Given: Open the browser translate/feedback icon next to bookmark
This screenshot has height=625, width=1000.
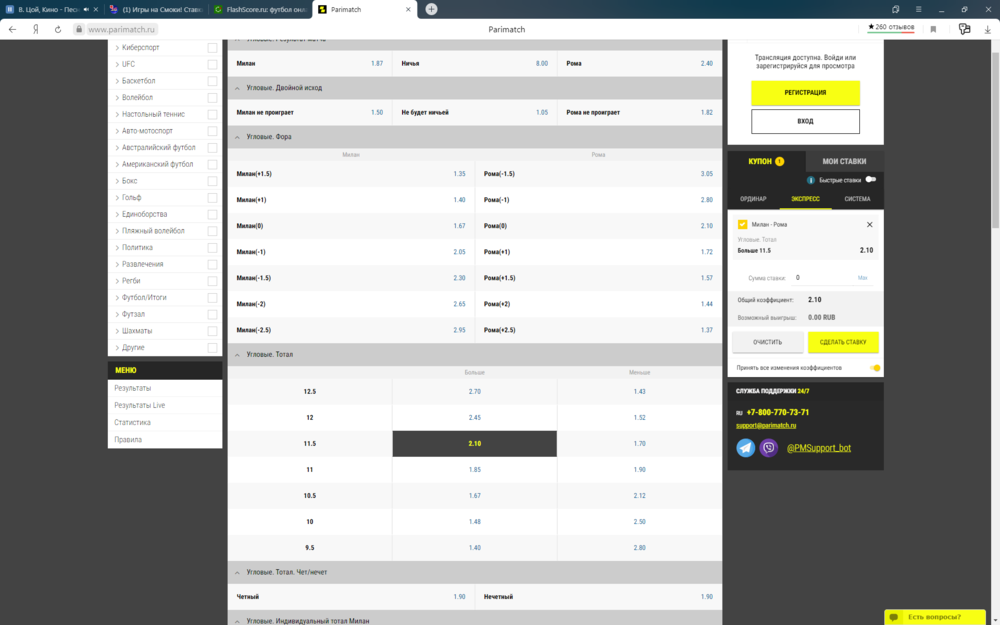Looking at the screenshot, I should 964,29.
